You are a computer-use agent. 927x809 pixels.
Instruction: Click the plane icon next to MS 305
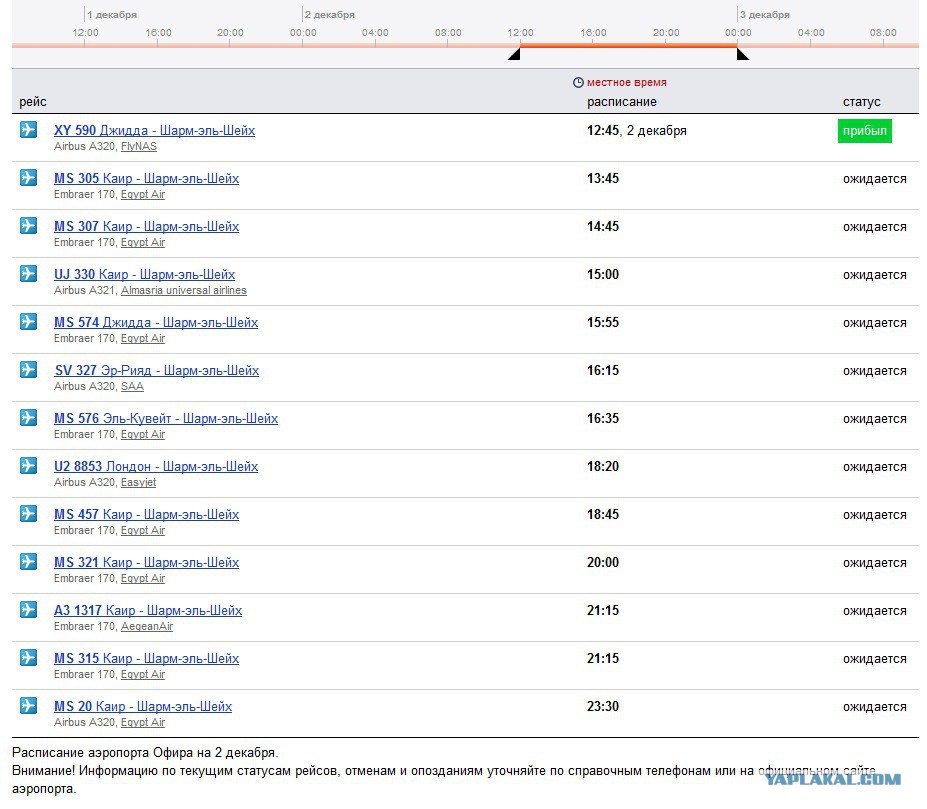click(x=28, y=178)
